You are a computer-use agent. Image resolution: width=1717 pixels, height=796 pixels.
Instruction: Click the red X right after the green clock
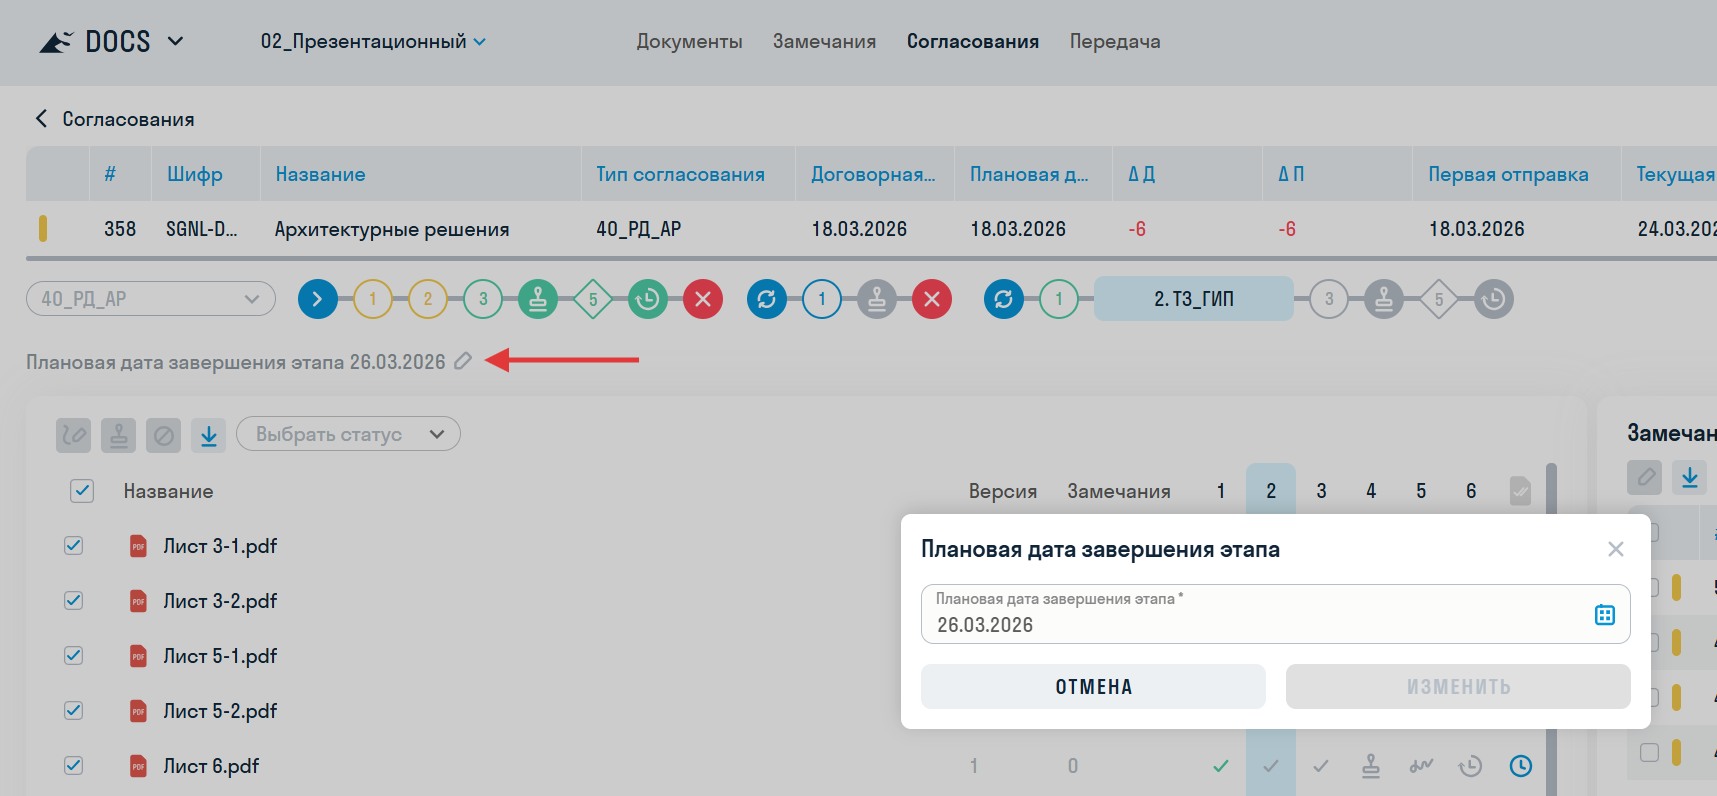(x=703, y=299)
